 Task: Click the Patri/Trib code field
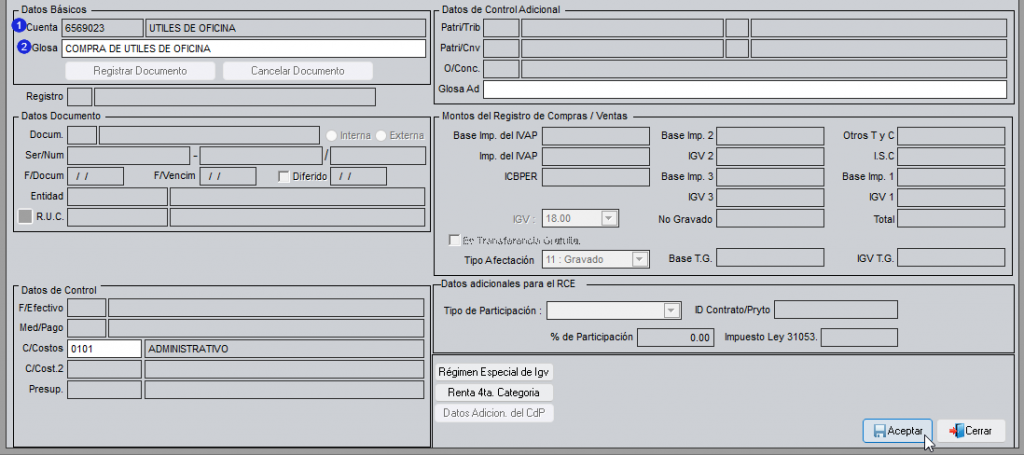coord(502,28)
